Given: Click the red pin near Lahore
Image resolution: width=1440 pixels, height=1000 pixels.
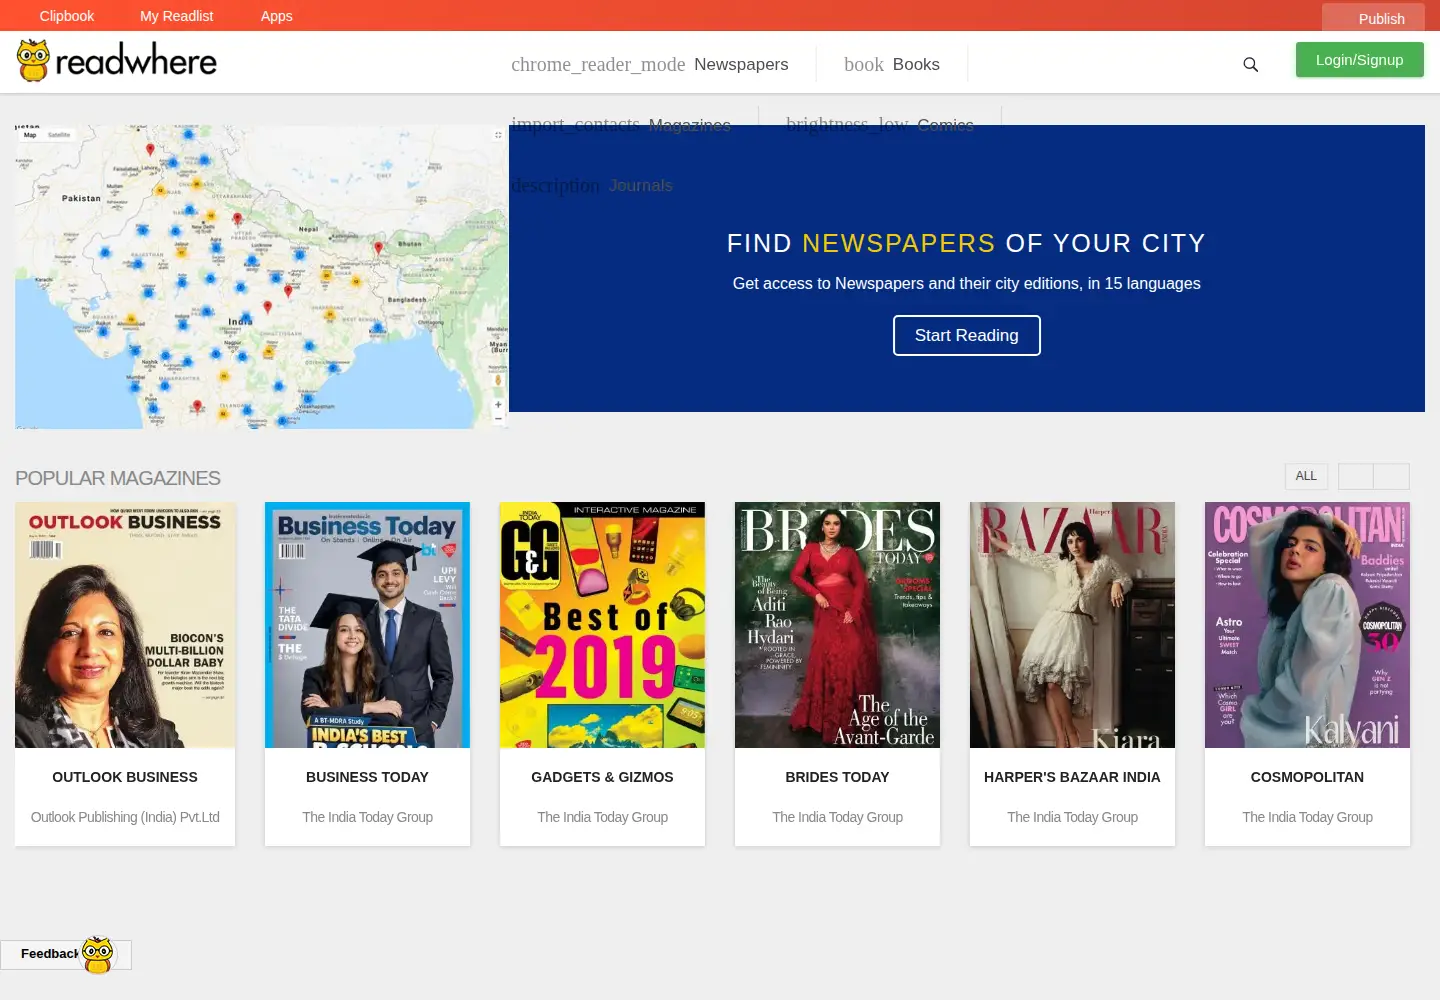Looking at the screenshot, I should (150, 149).
